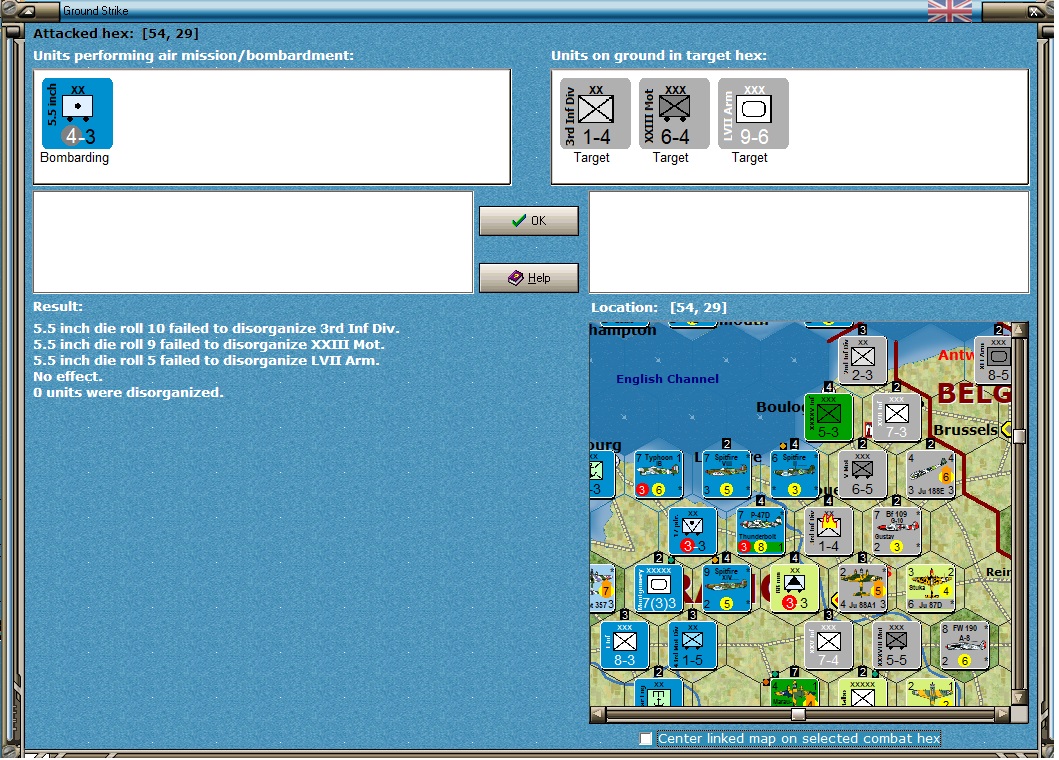The height and width of the screenshot is (760, 1059).
Task: Click the blue 8-3 infantry corps counter
Action: (x=625, y=645)
